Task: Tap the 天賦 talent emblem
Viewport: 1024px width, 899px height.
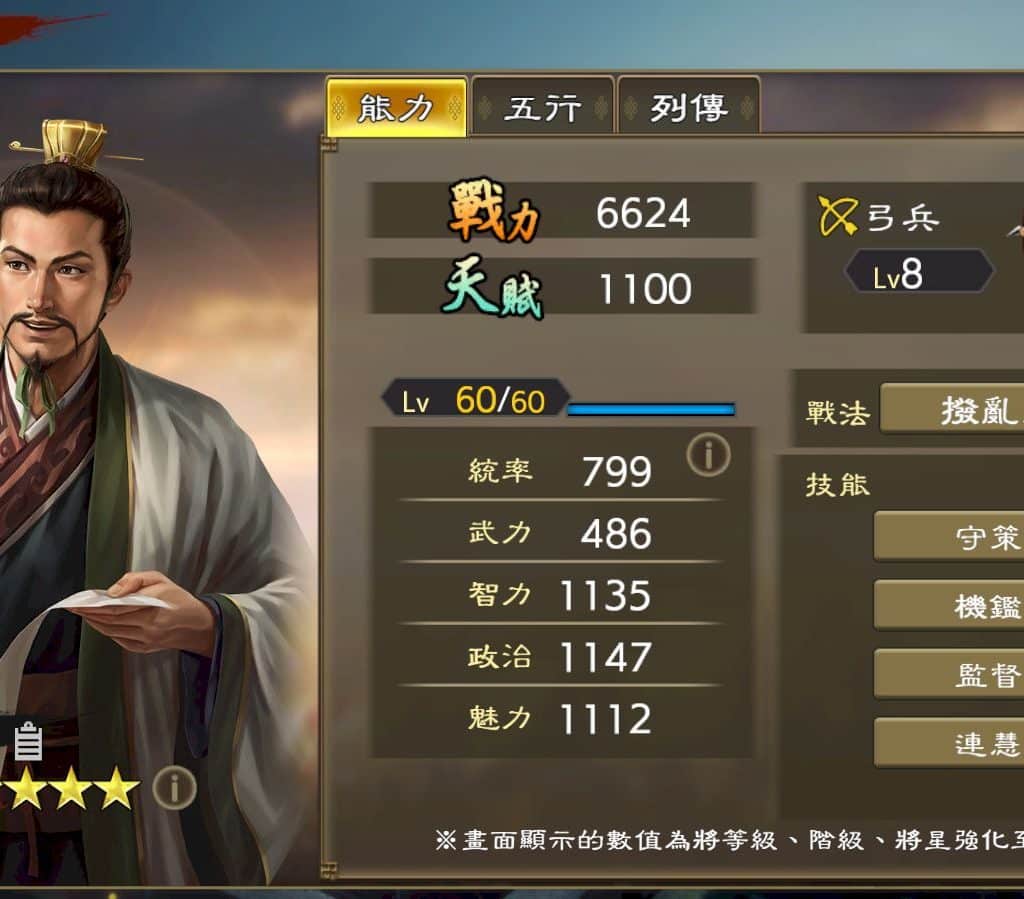Action: pyautogui.click(x=494, y=287)
